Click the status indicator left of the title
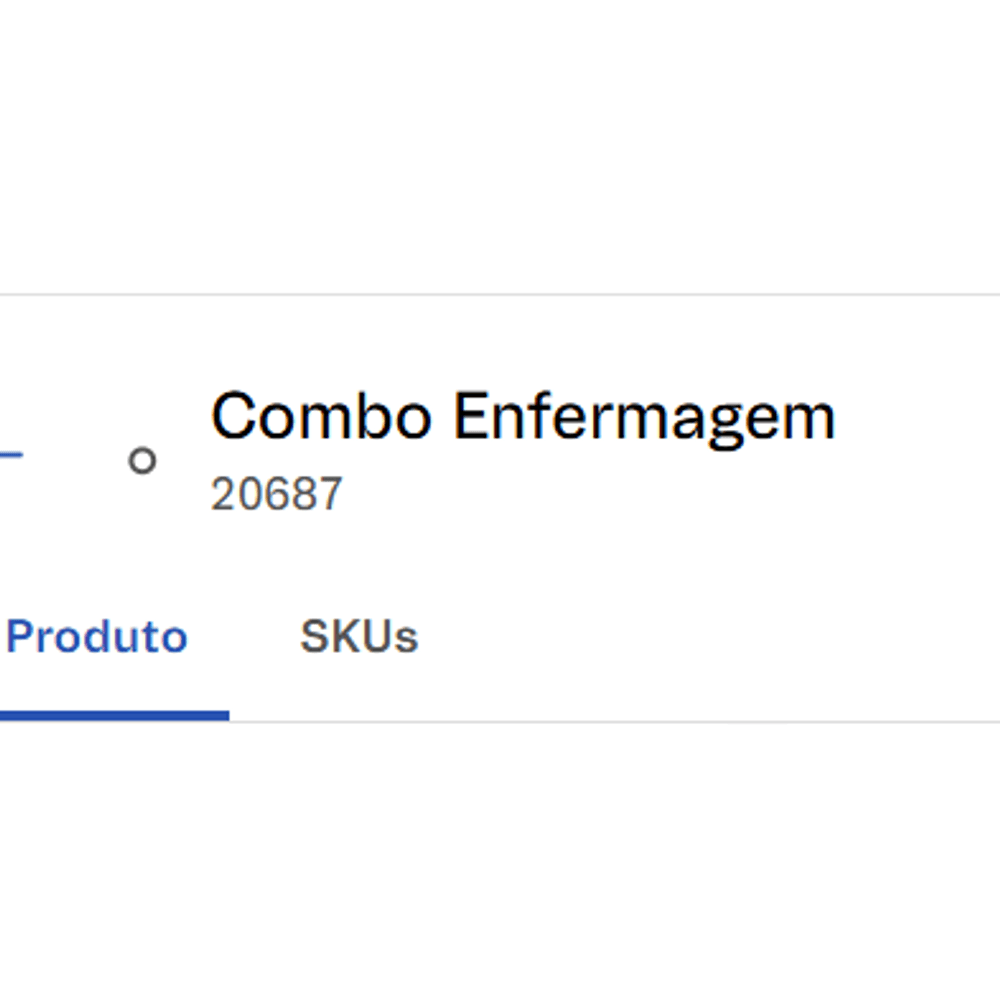This screenshot has width=1000, height=1000. 143,460
